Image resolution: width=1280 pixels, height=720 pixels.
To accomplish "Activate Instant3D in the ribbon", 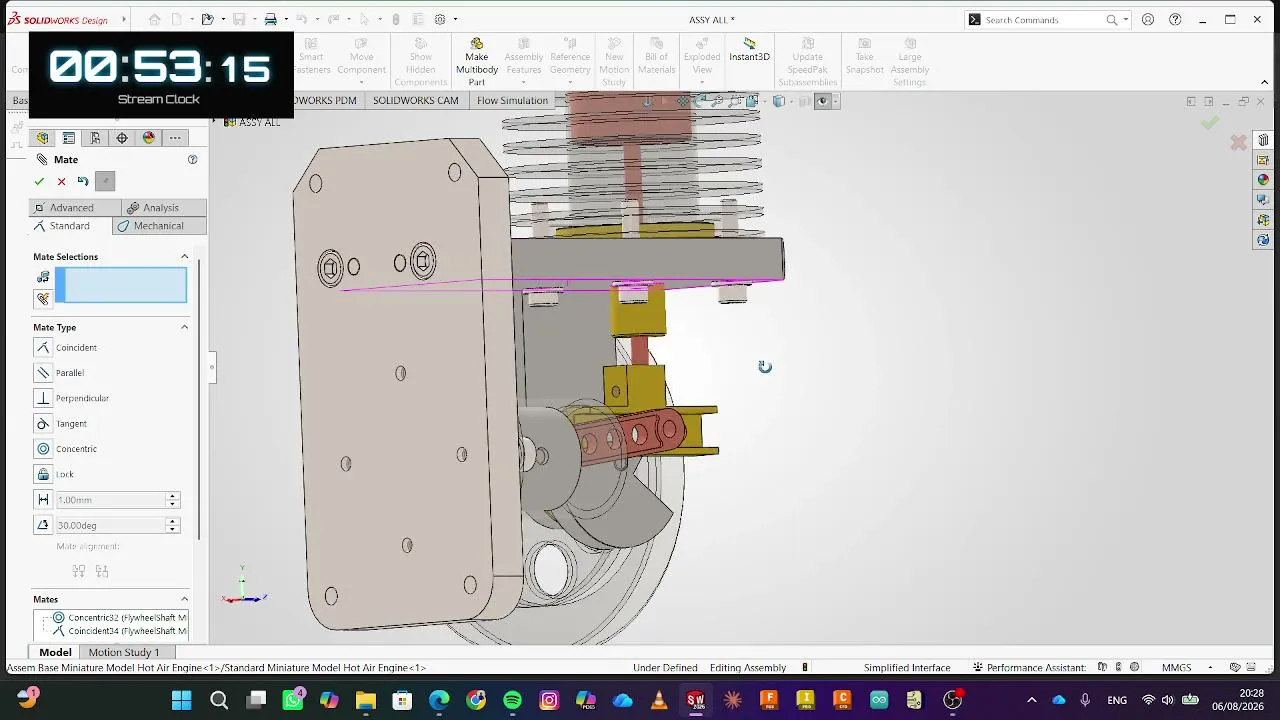I will [749, 50].
